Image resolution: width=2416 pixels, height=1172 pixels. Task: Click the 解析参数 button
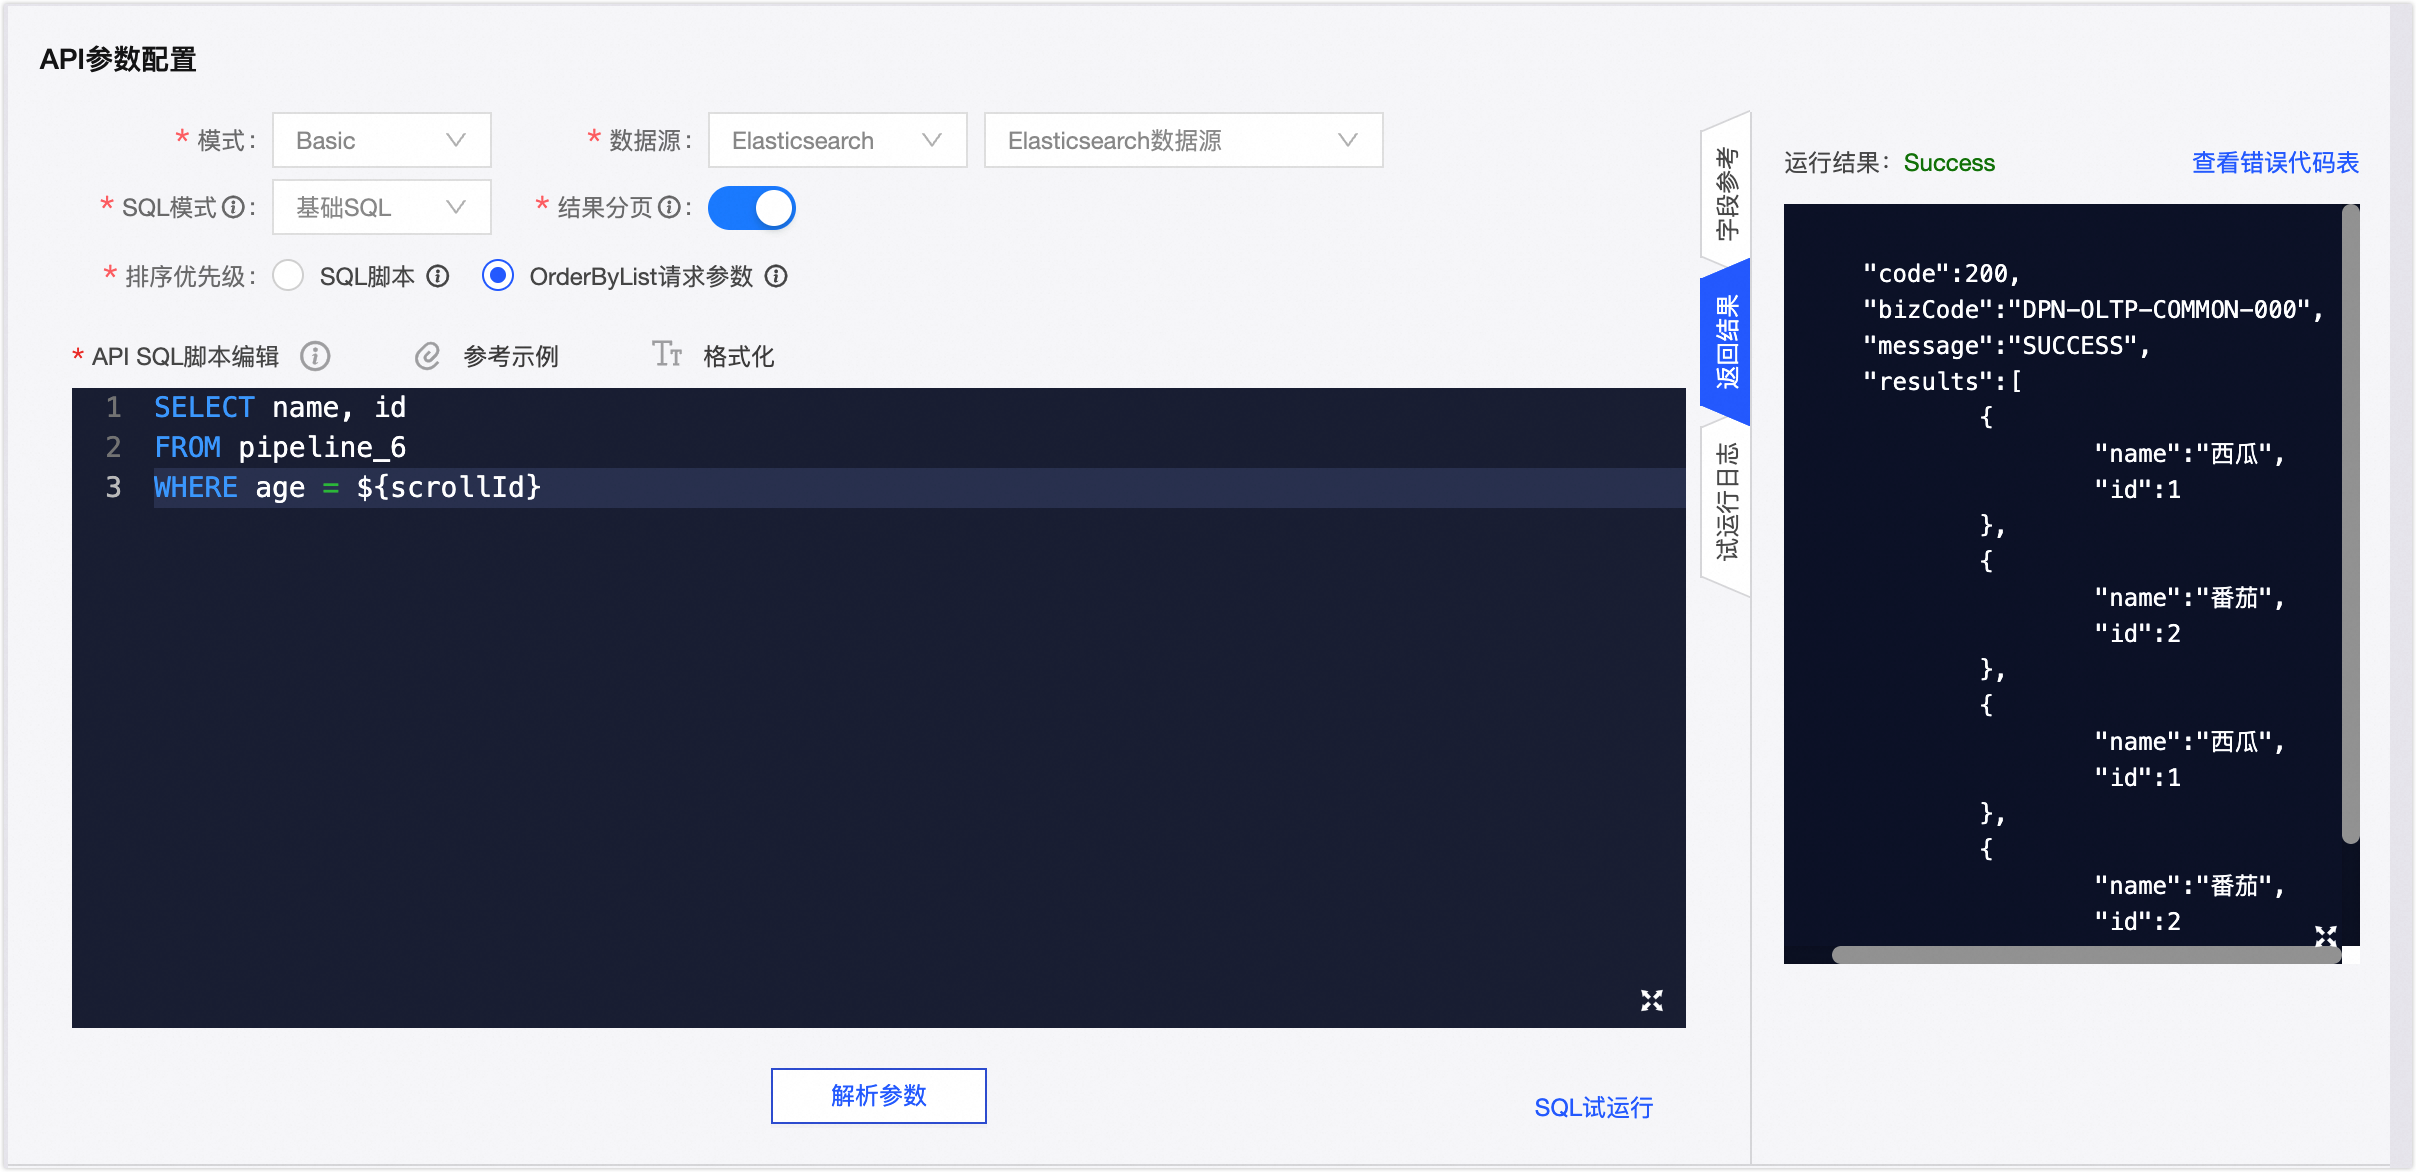point(877,1095)
